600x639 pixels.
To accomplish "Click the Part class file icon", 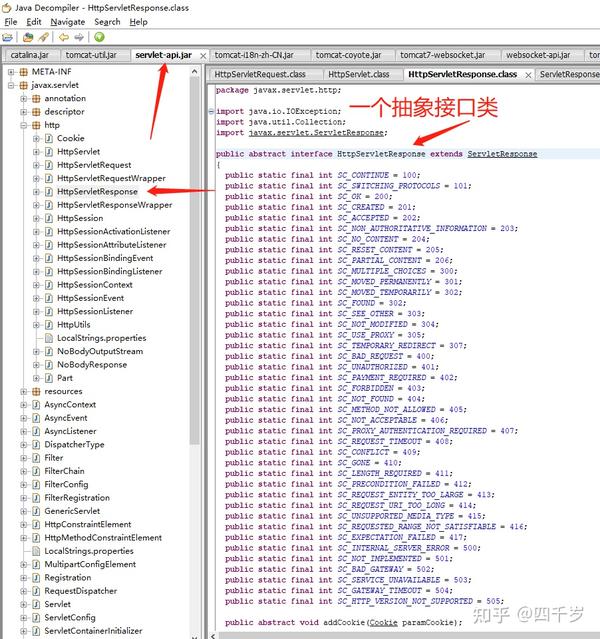I will (49, 378).
